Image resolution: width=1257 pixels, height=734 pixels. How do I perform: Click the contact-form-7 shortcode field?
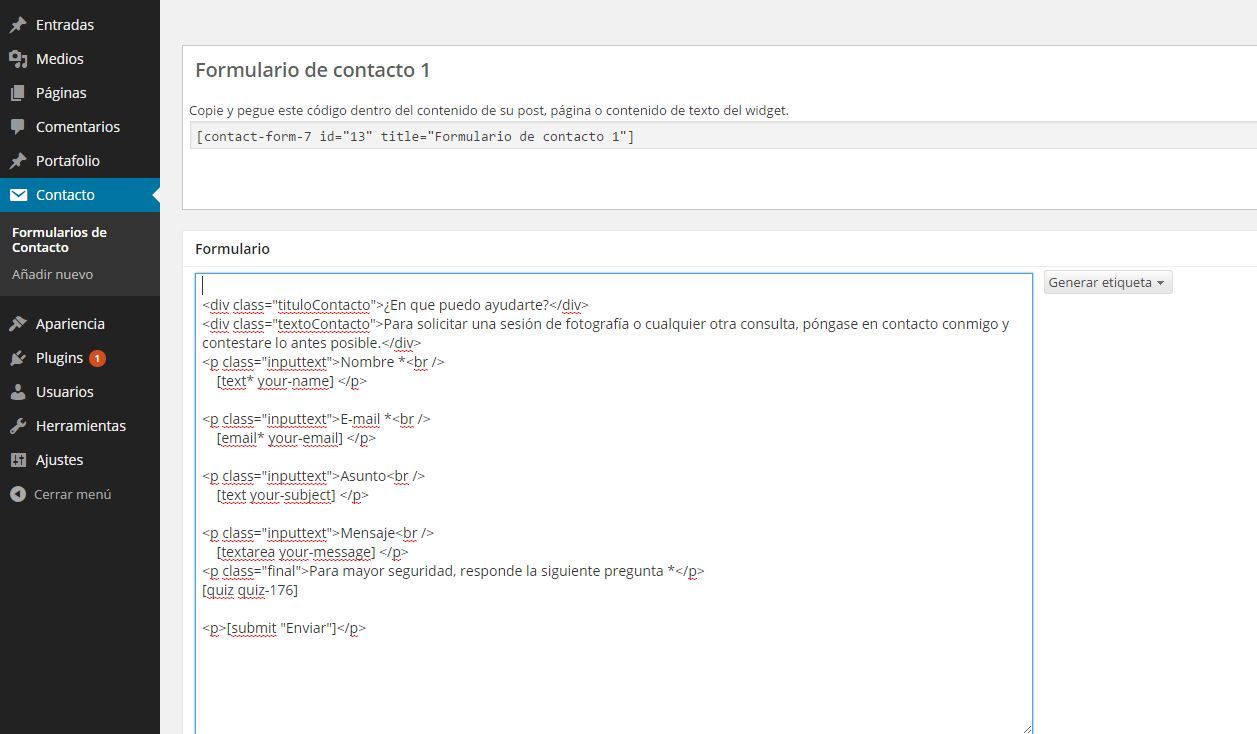click(x=723, y=136)
